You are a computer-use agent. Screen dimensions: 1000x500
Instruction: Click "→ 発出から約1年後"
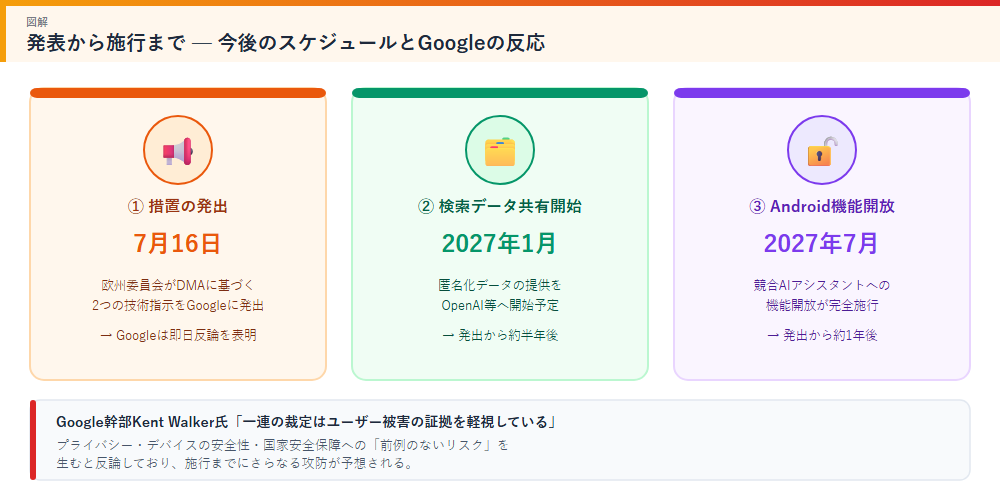pos(821,335)
